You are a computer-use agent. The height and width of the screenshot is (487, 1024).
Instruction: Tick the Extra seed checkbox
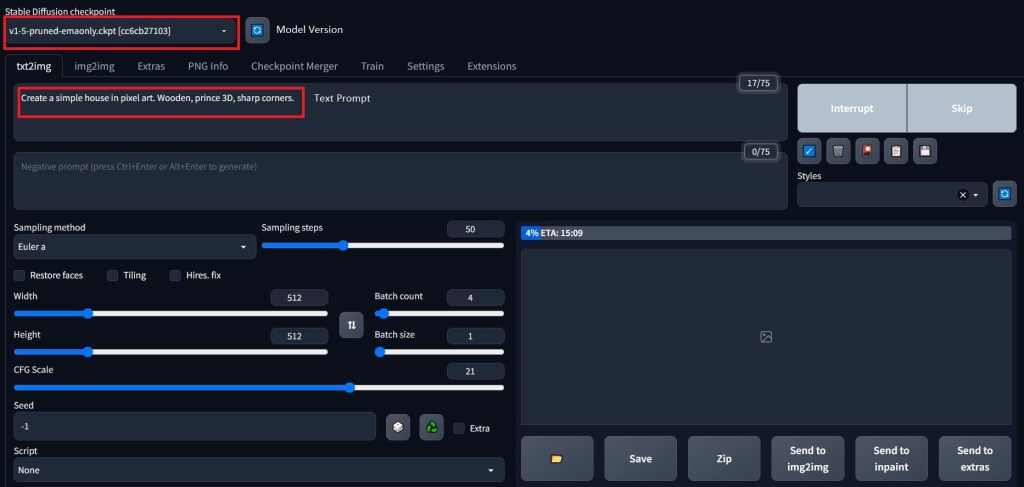459,428
